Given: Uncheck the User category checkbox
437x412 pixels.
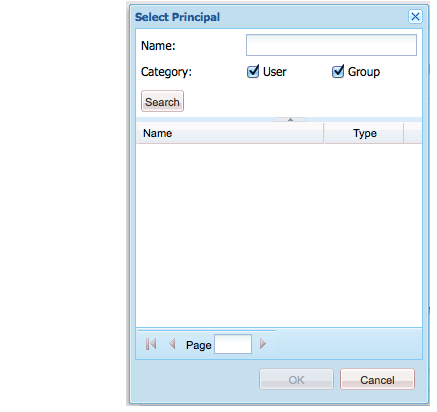Looking at the screenshot, I should (x=253, y=71).
